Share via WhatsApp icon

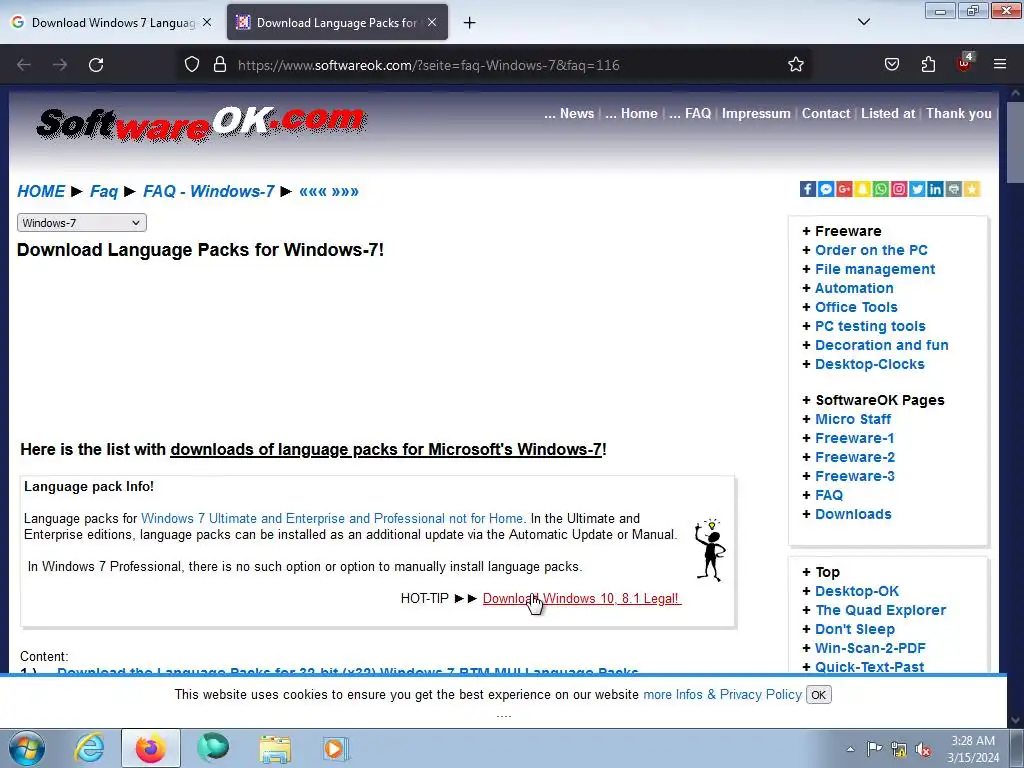881,189
